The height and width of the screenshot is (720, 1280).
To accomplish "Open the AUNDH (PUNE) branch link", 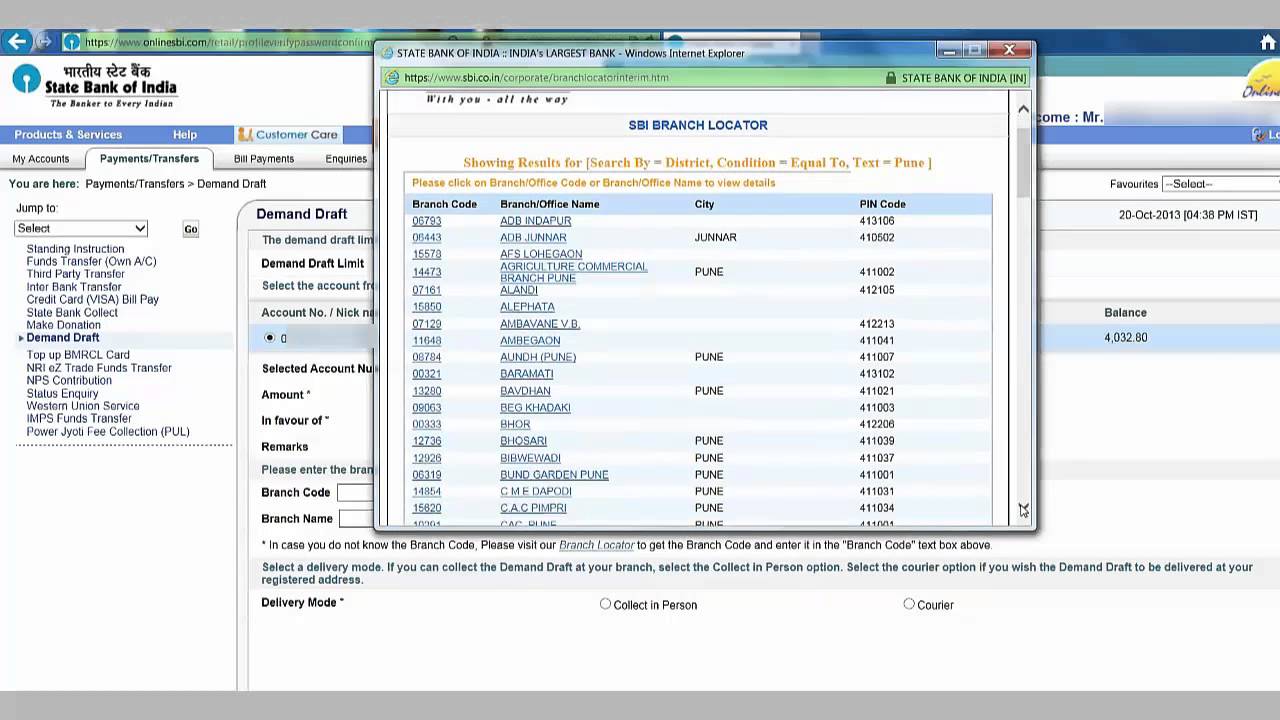I will pyautogui.click(x=538, y=357).
